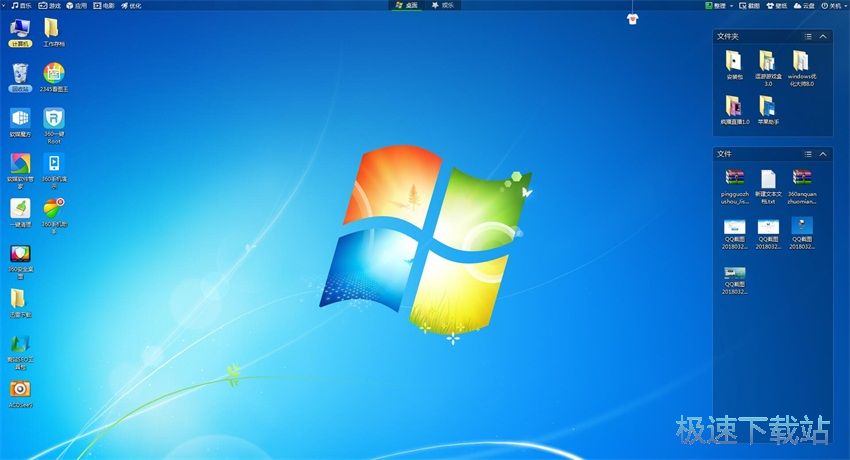Image resolution: width=850 pixels, height=460 pixels.
Task: Open list view menu of 文件夹 panel
Action: 808,36
